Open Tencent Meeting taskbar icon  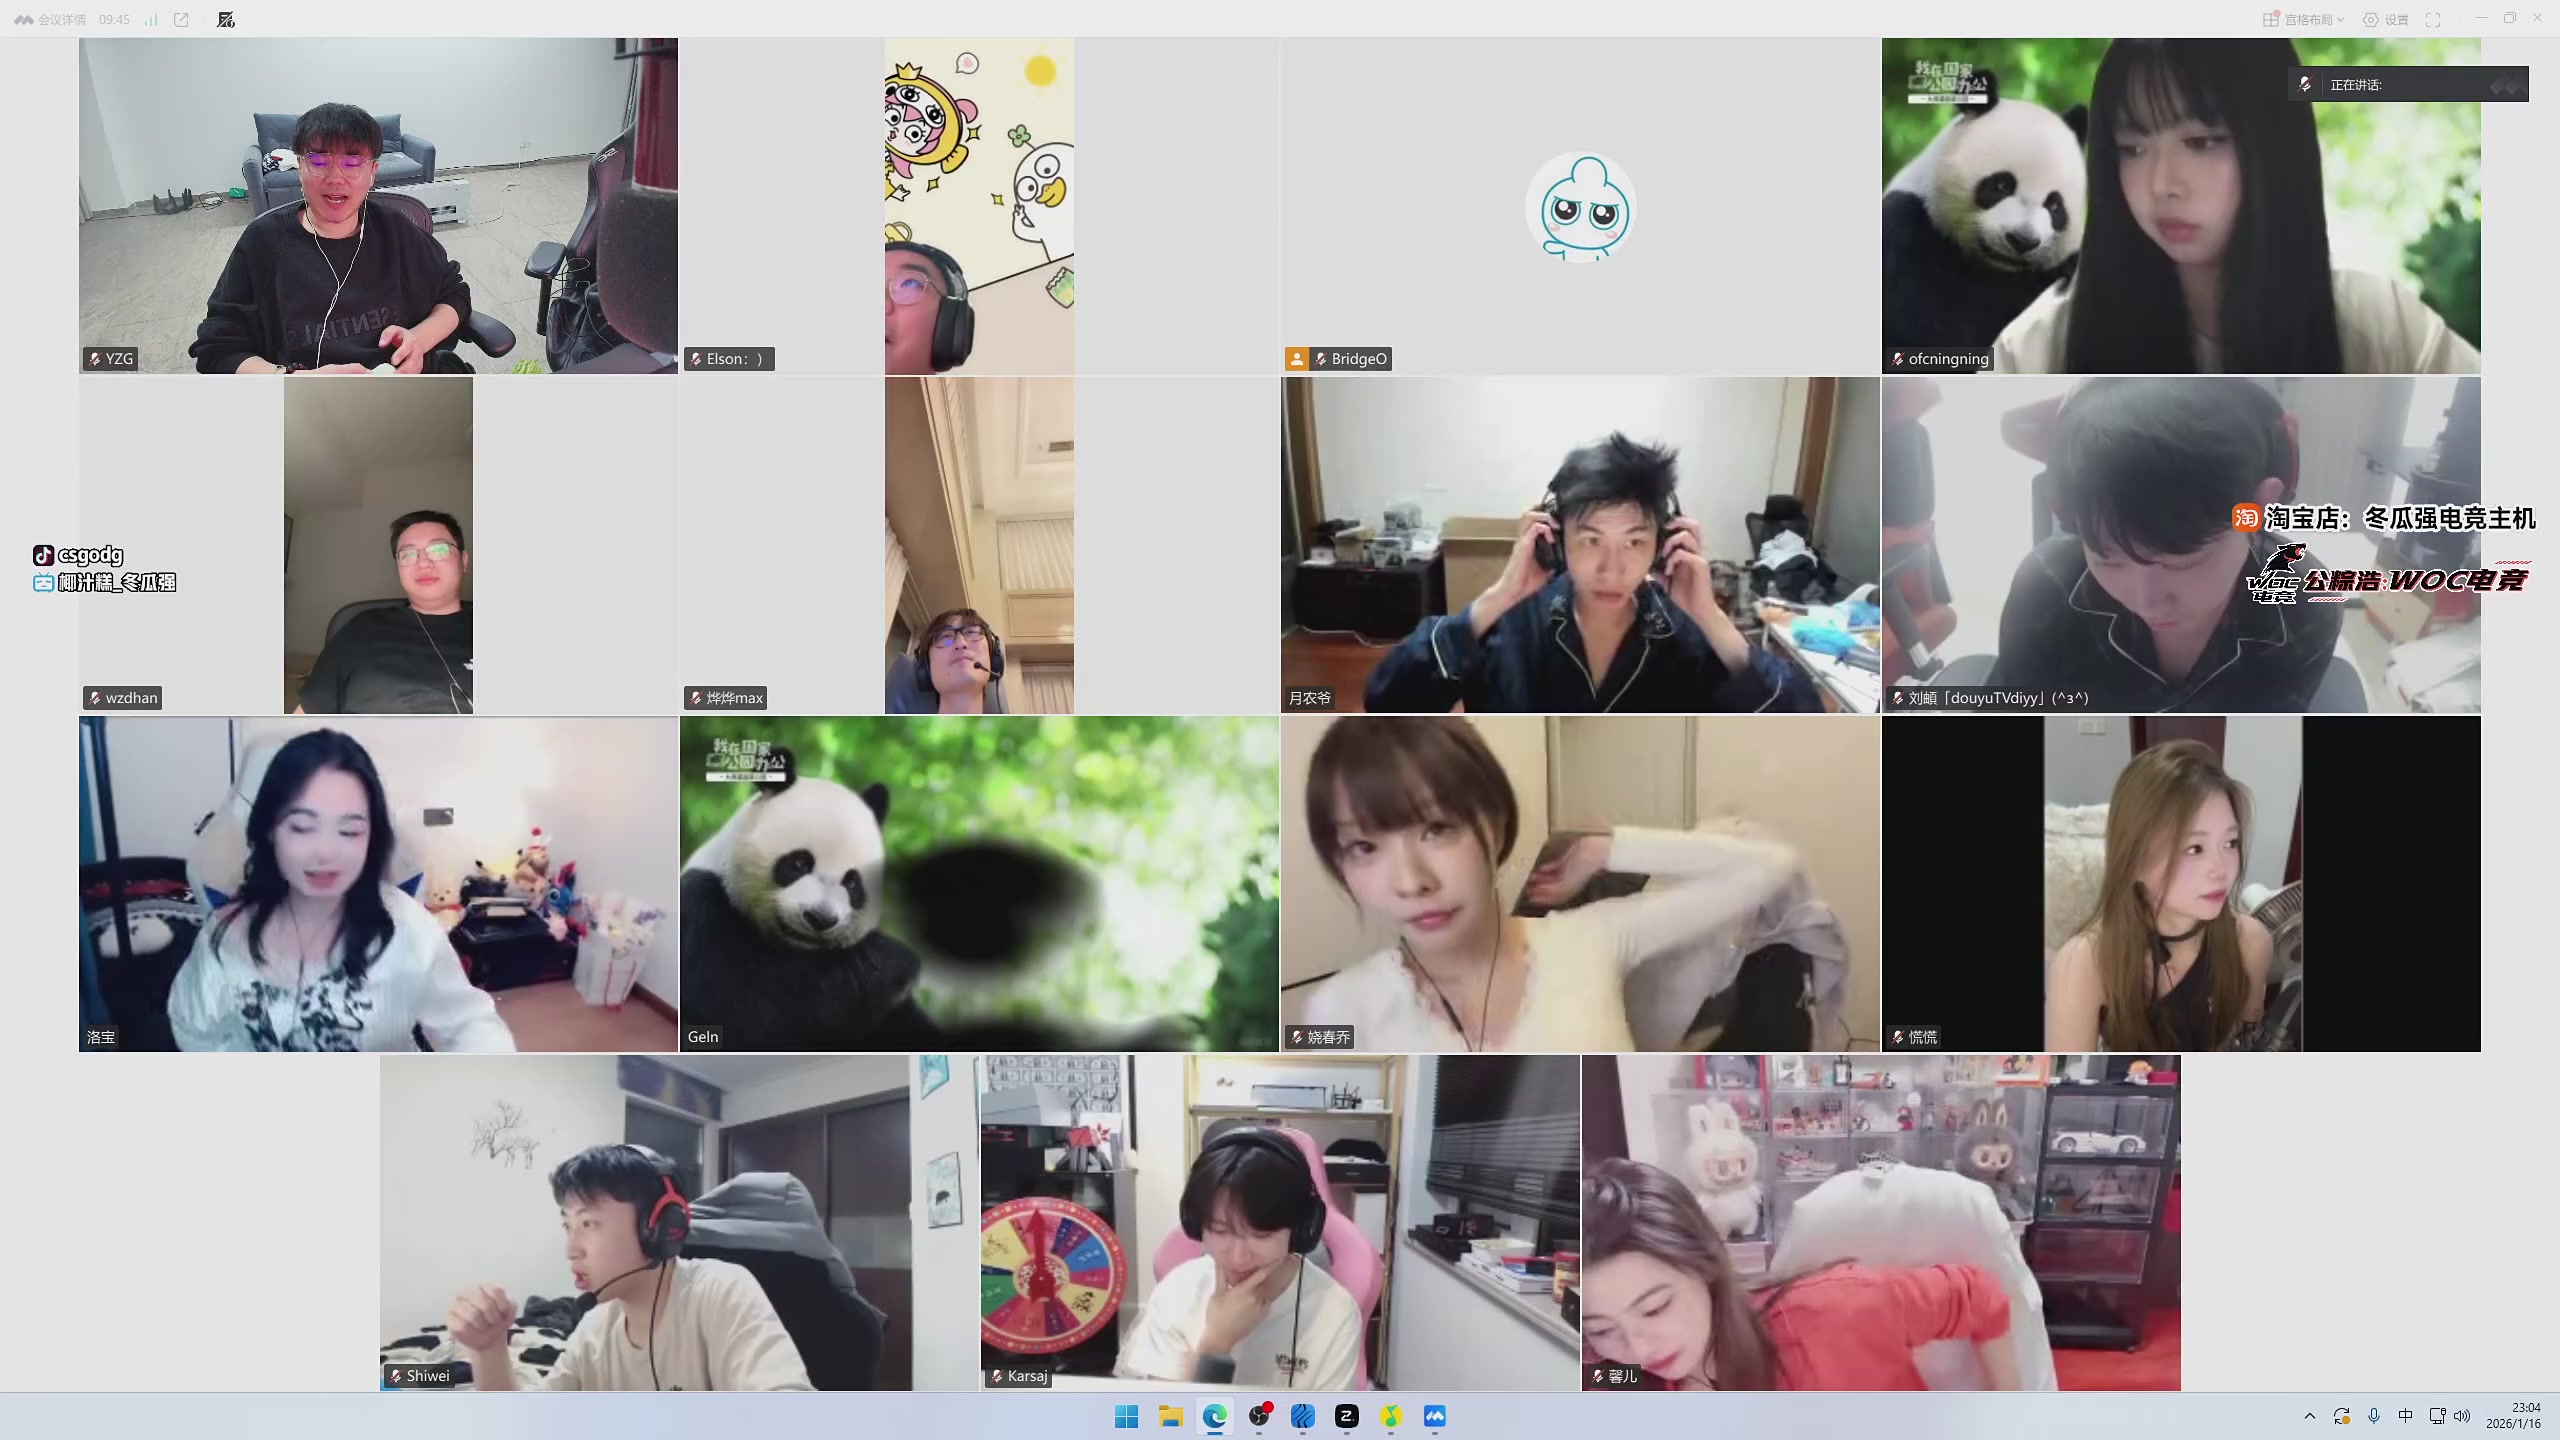1435,1416
